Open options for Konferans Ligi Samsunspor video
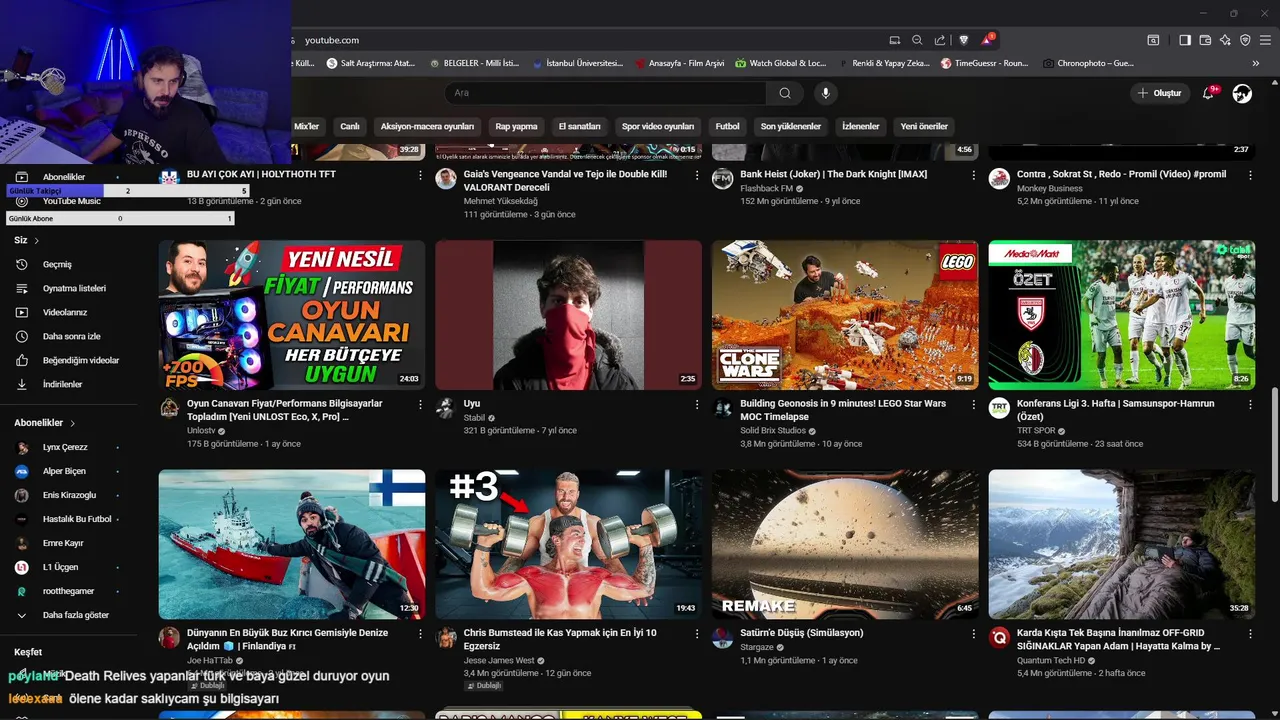 (x=1250, y=405)
